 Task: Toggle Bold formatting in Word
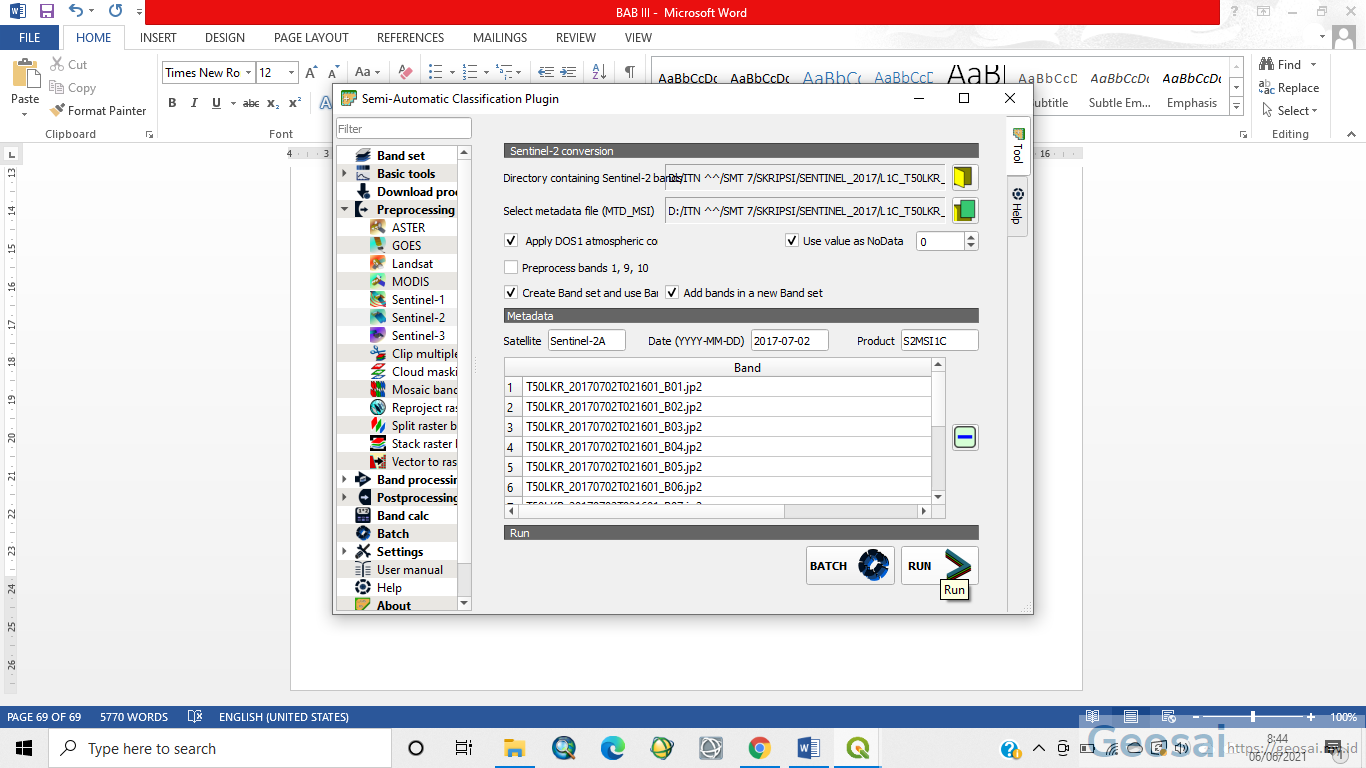pos(172,103)
